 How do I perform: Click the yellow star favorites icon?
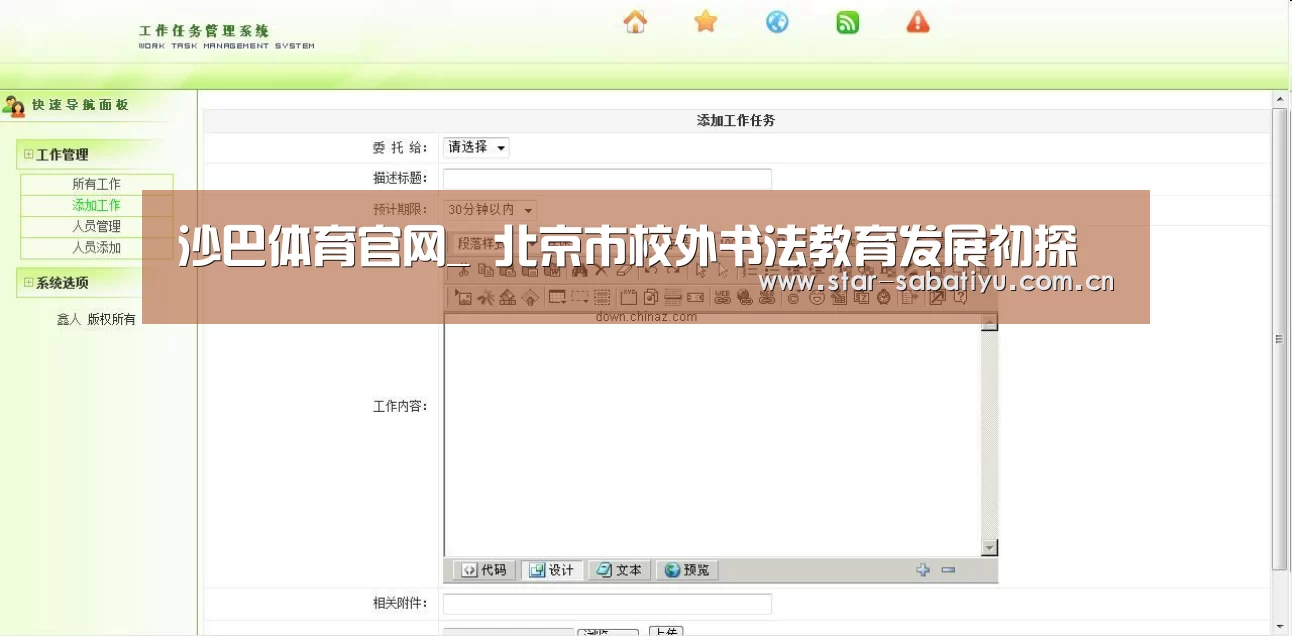click(706, 21)
